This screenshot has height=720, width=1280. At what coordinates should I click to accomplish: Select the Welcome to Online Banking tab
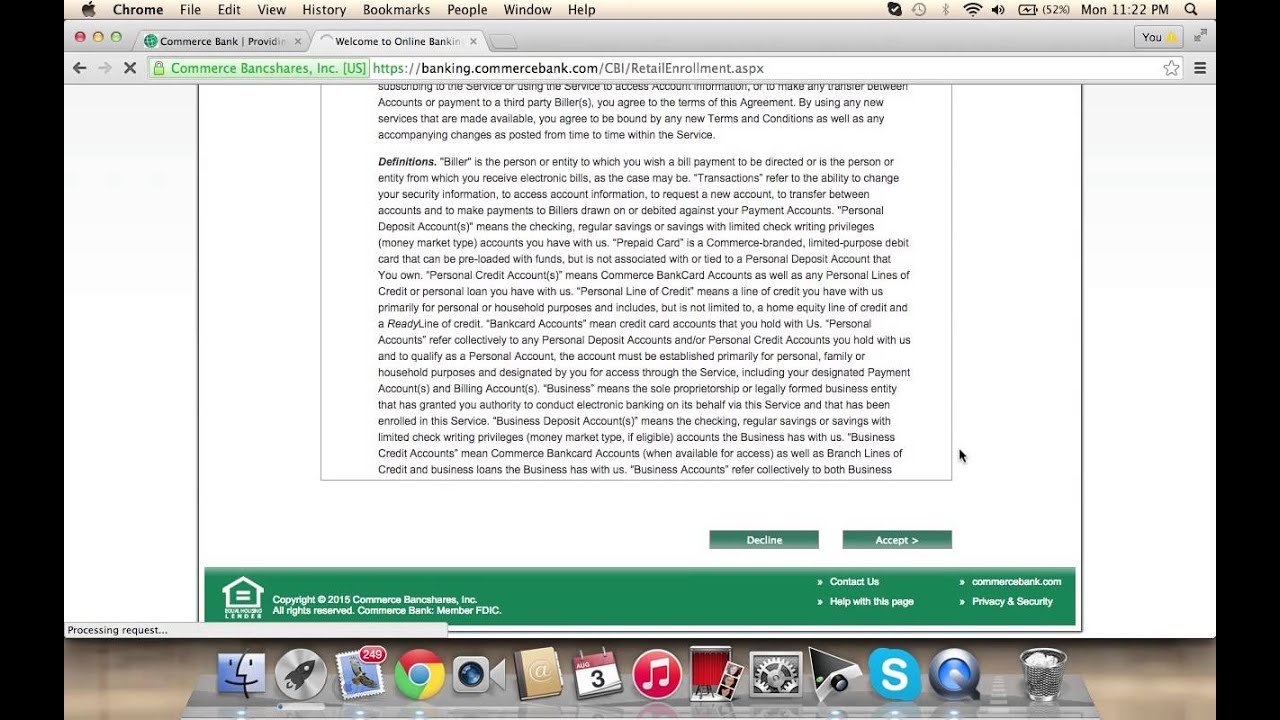click(x=396, y=41)
